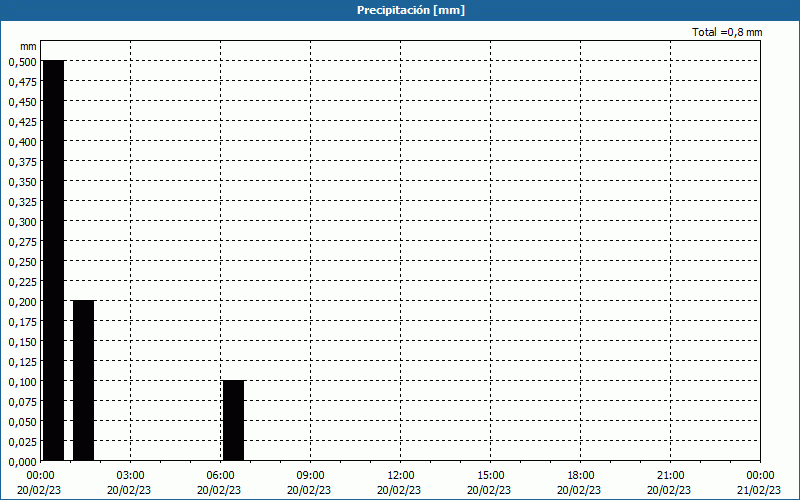Screen dimensions: 800x500
Task: Click the 18:00 time axis label
Action: (x=581, y=476)
